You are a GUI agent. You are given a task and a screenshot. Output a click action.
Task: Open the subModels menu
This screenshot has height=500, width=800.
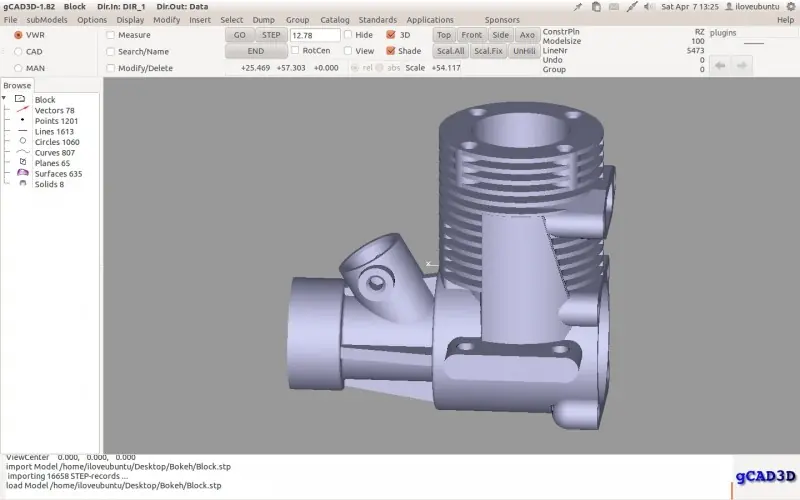click(47, 20)
